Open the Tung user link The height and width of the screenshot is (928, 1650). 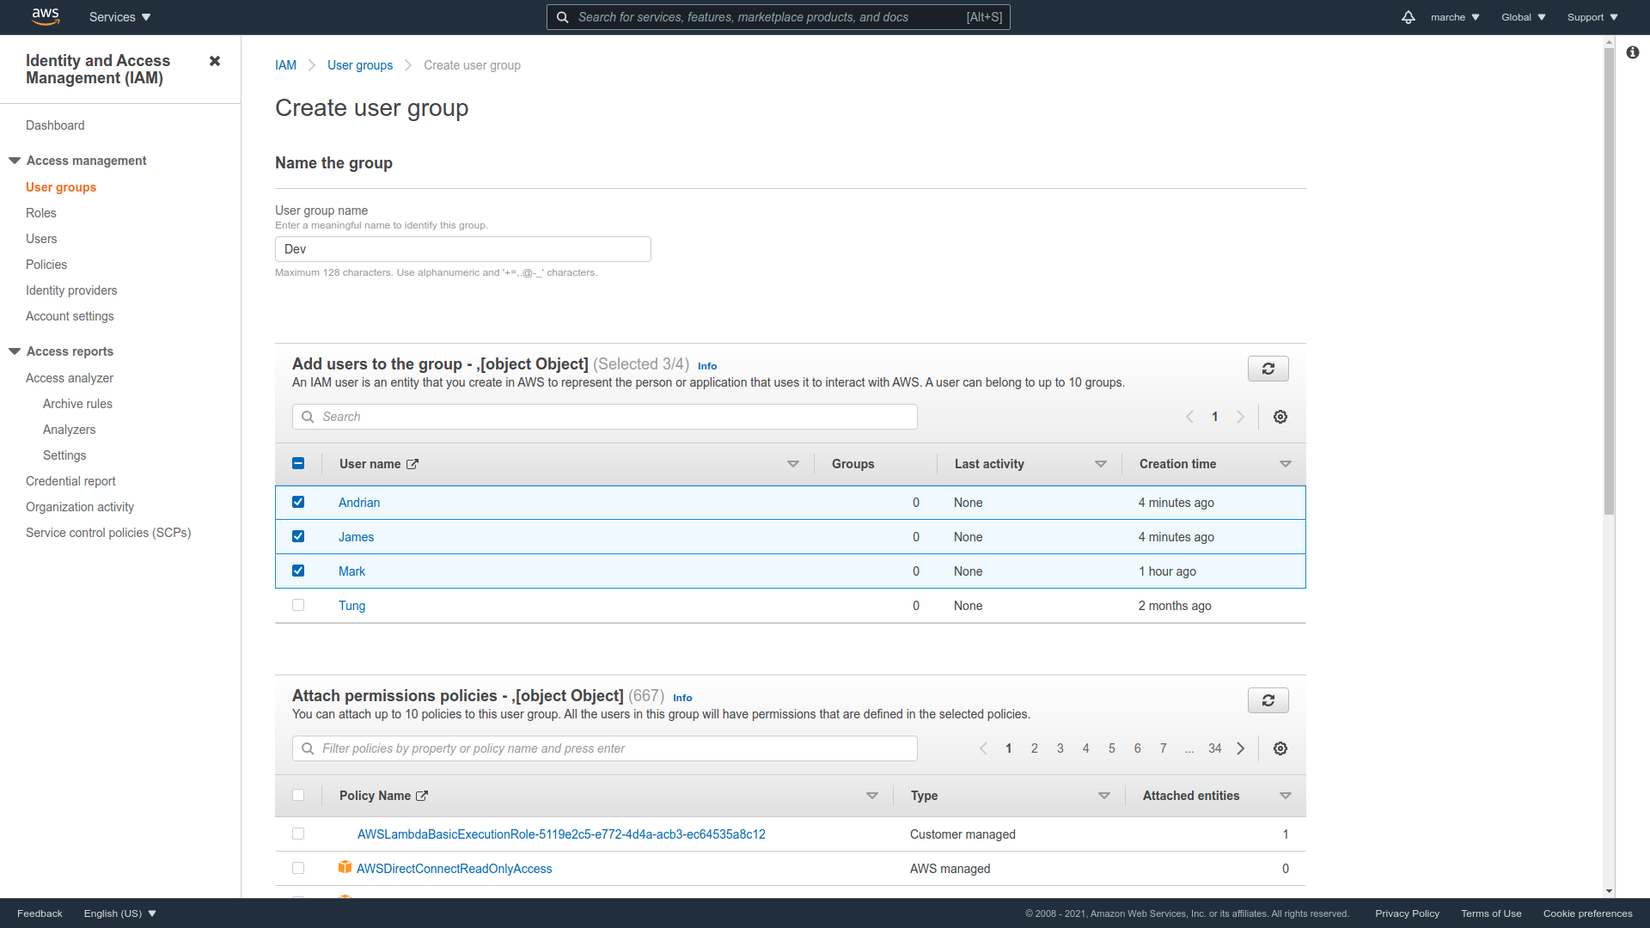[352, 606]
